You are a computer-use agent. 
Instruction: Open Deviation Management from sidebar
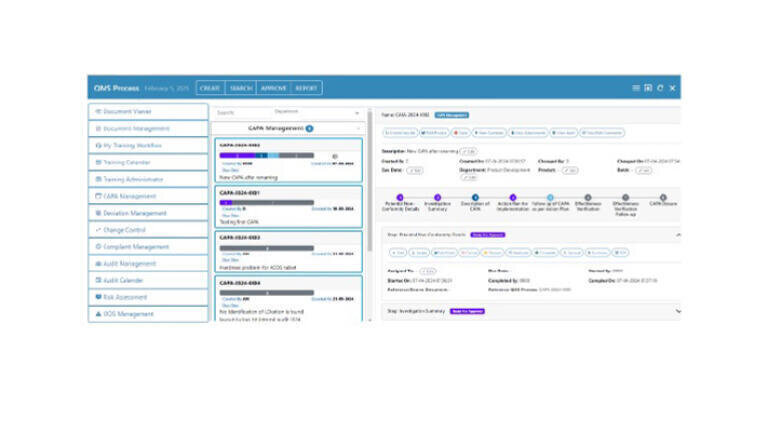[x=148, y=213]
